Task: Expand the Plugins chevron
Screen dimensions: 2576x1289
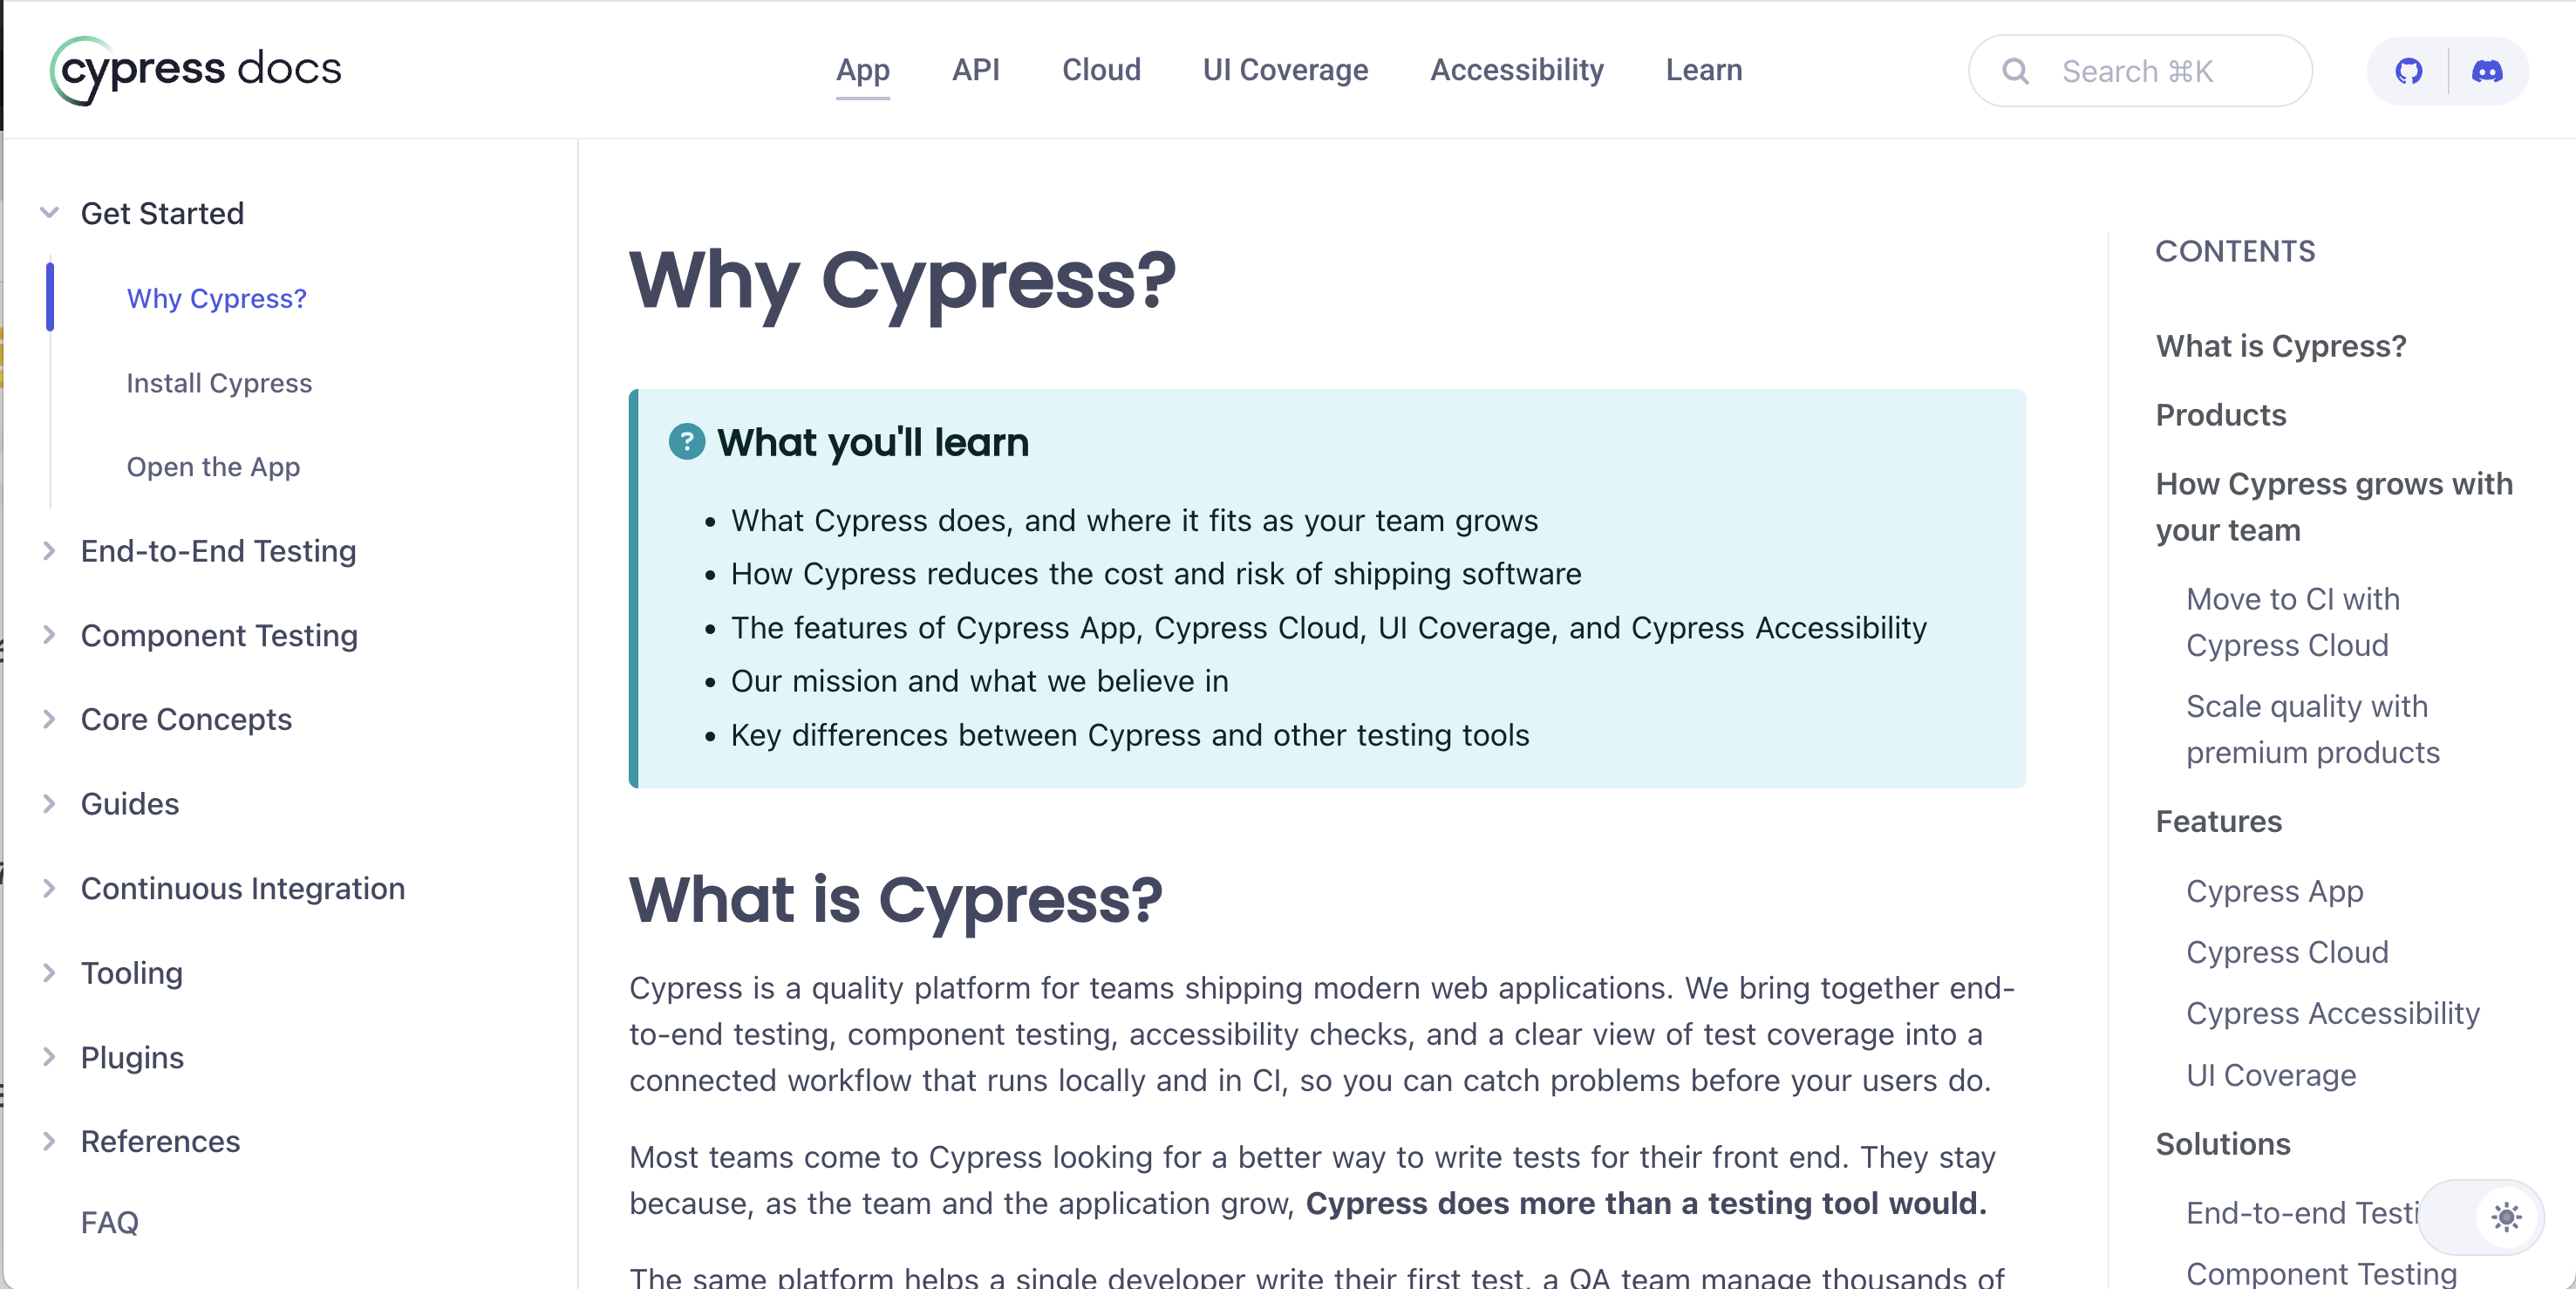Action: (x=49, y=1057)
